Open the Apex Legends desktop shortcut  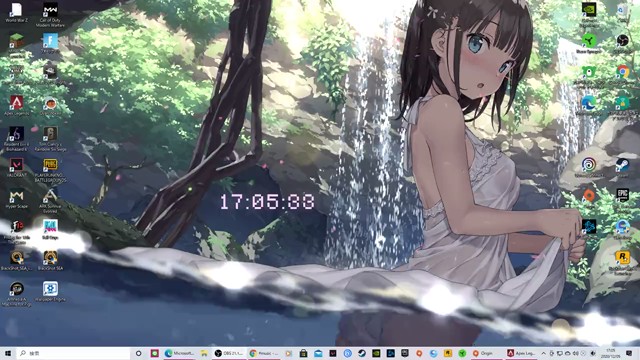coord(17,105)
